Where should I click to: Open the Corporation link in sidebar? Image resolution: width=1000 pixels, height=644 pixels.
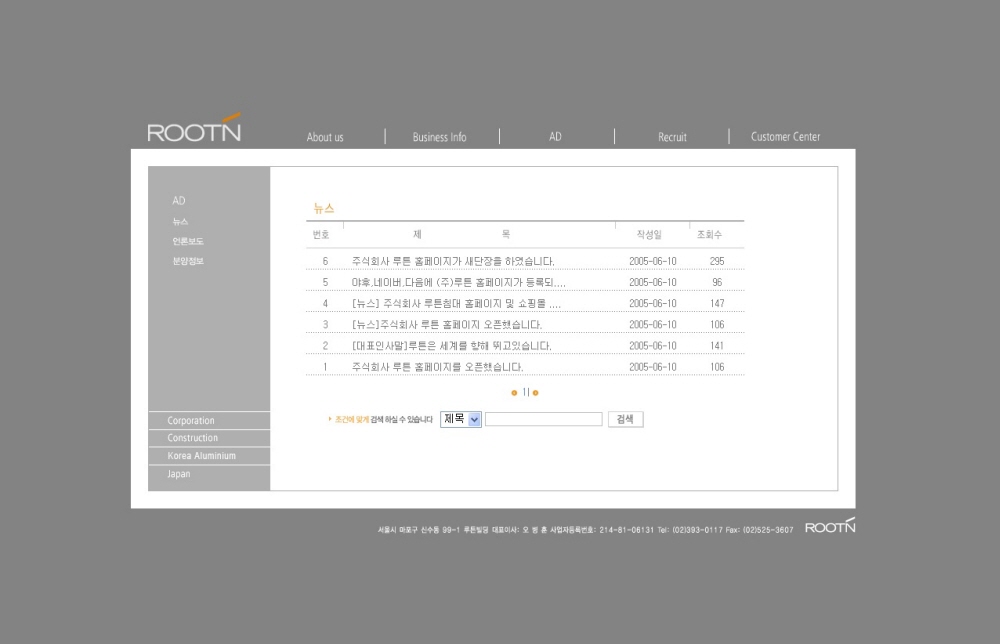191,421
